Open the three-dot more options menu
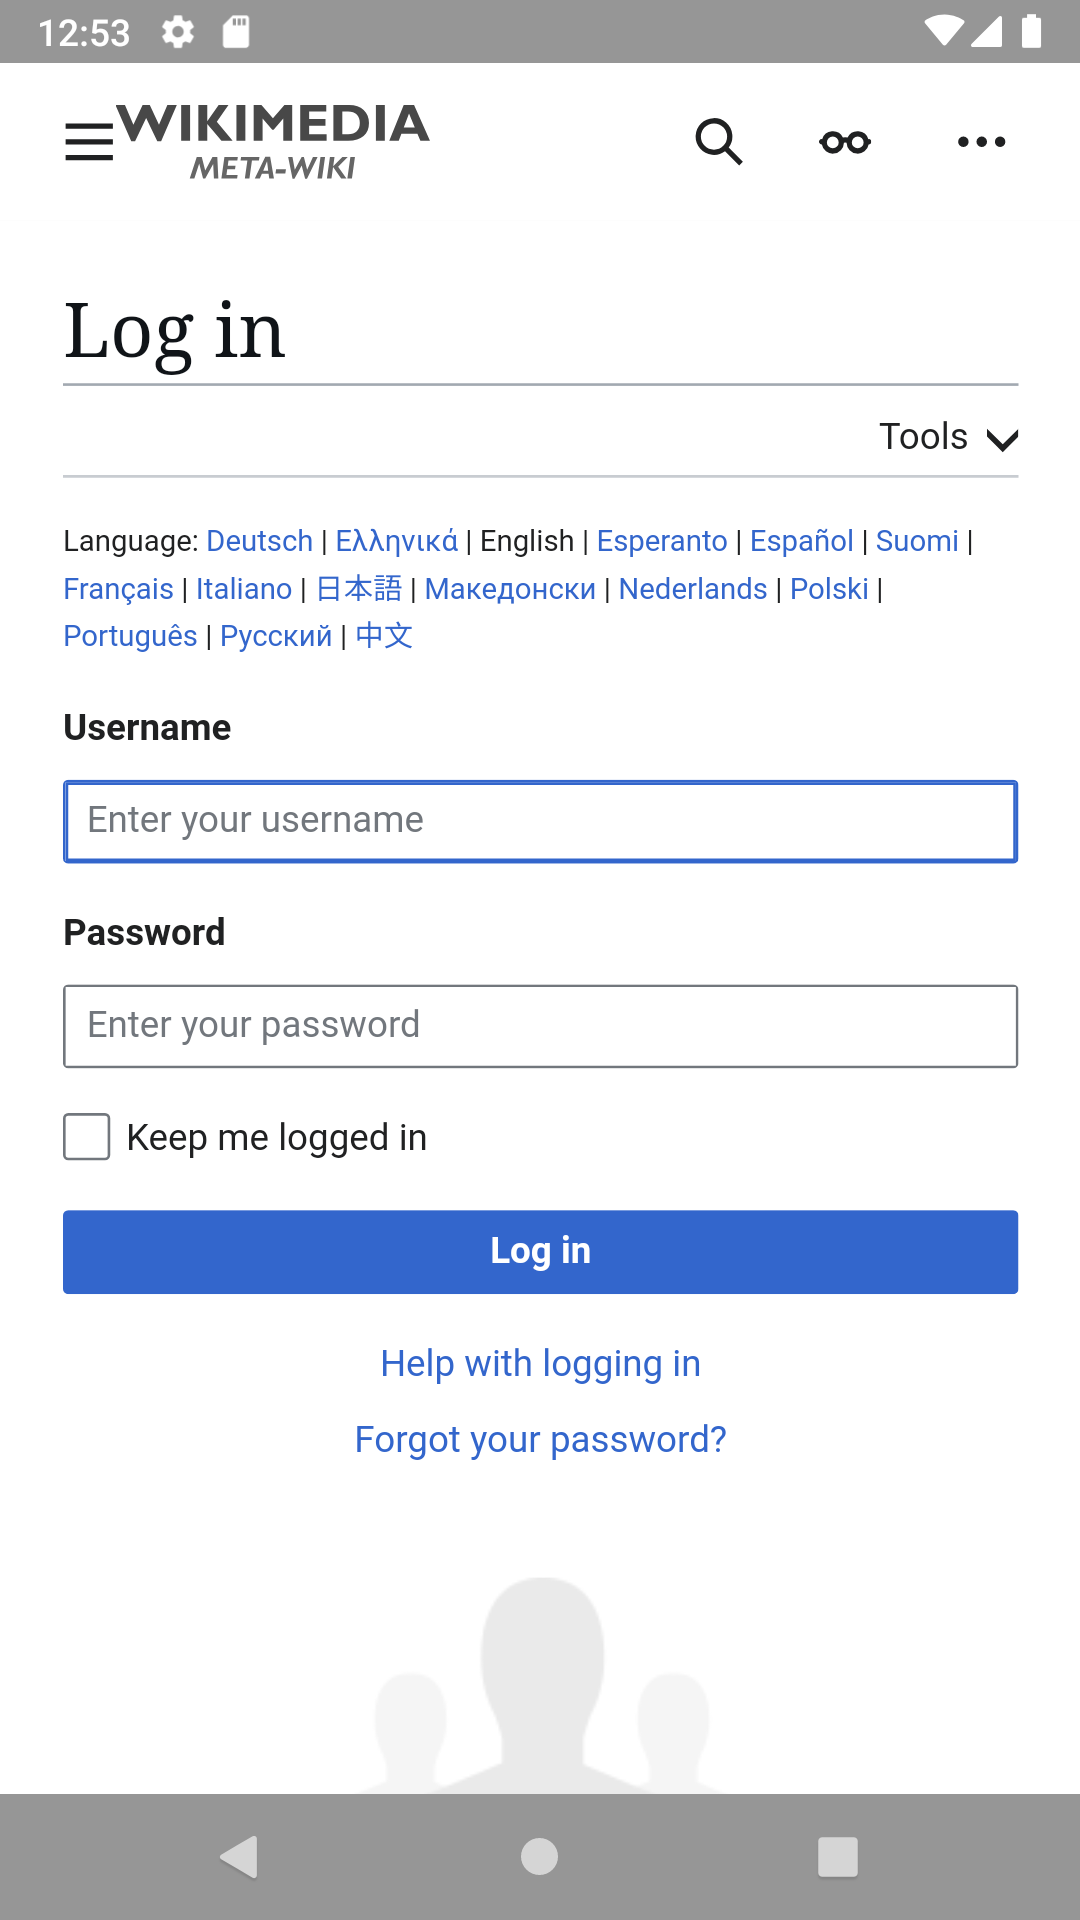 pyautogui.click(x=981, y=142)
